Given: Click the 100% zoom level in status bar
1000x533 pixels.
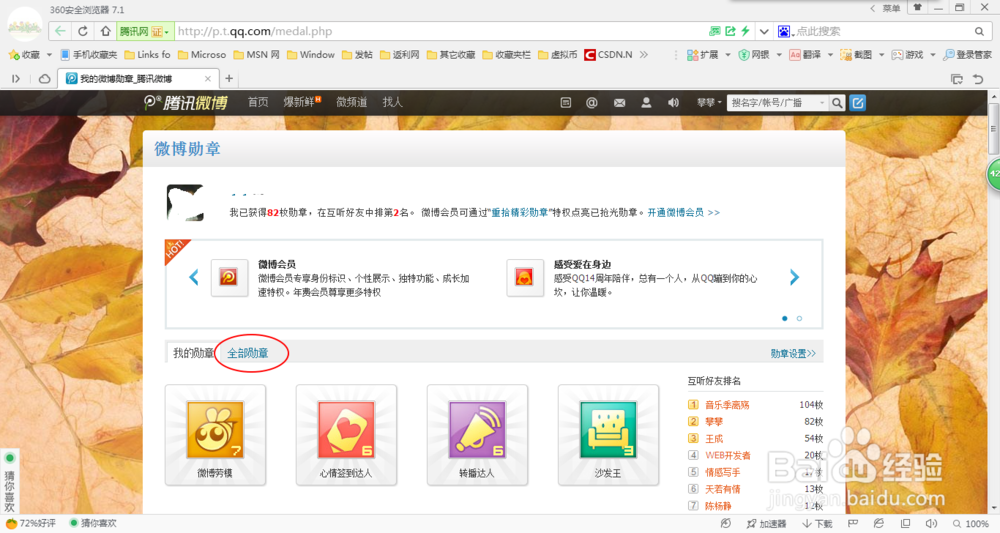Looking at the screenshot, I should (x=971, y=523).
